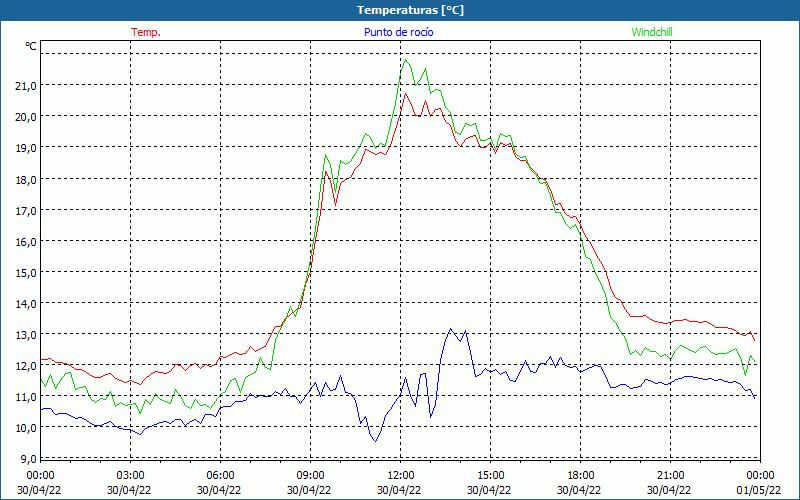Click the 11,0 y-axis value
Screen dimensions: 800x500
26,397
